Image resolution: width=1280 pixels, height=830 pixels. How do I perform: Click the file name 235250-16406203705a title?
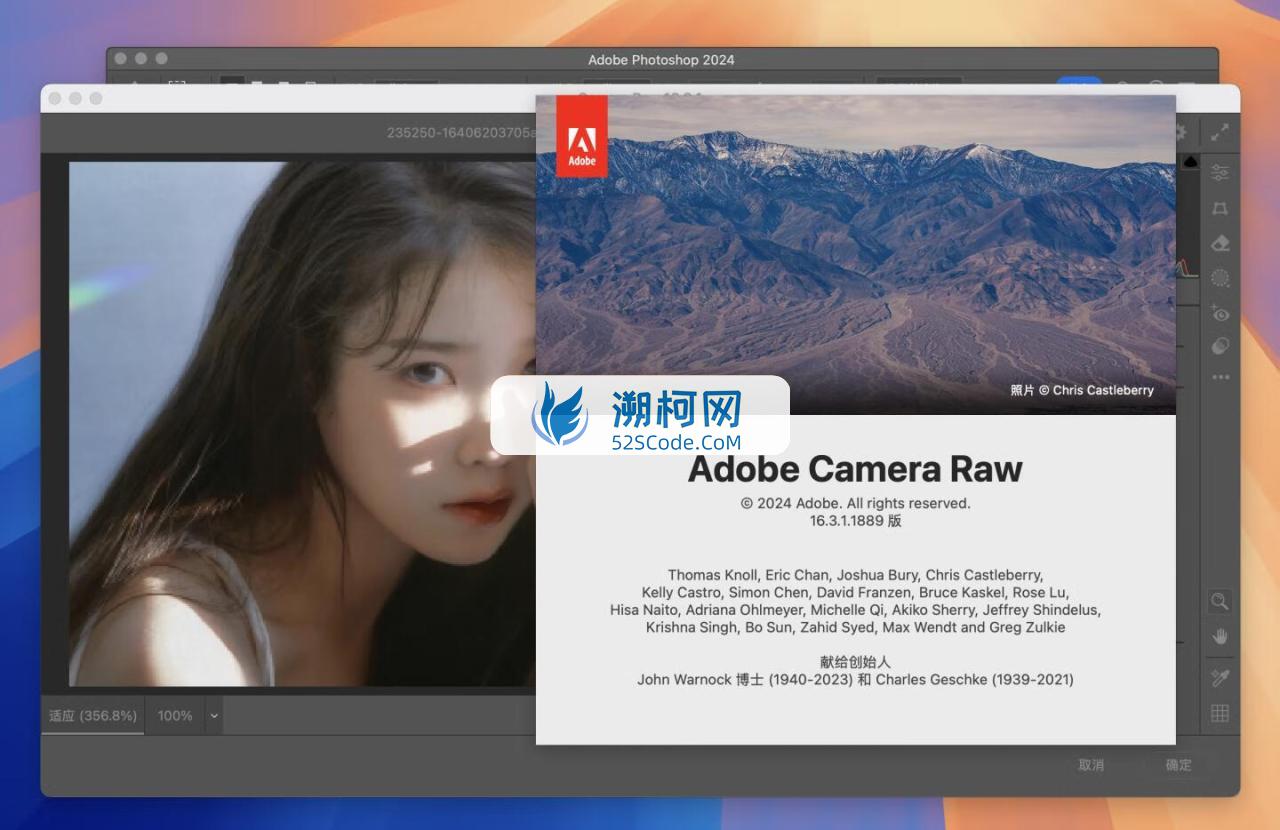click(461, 132)
